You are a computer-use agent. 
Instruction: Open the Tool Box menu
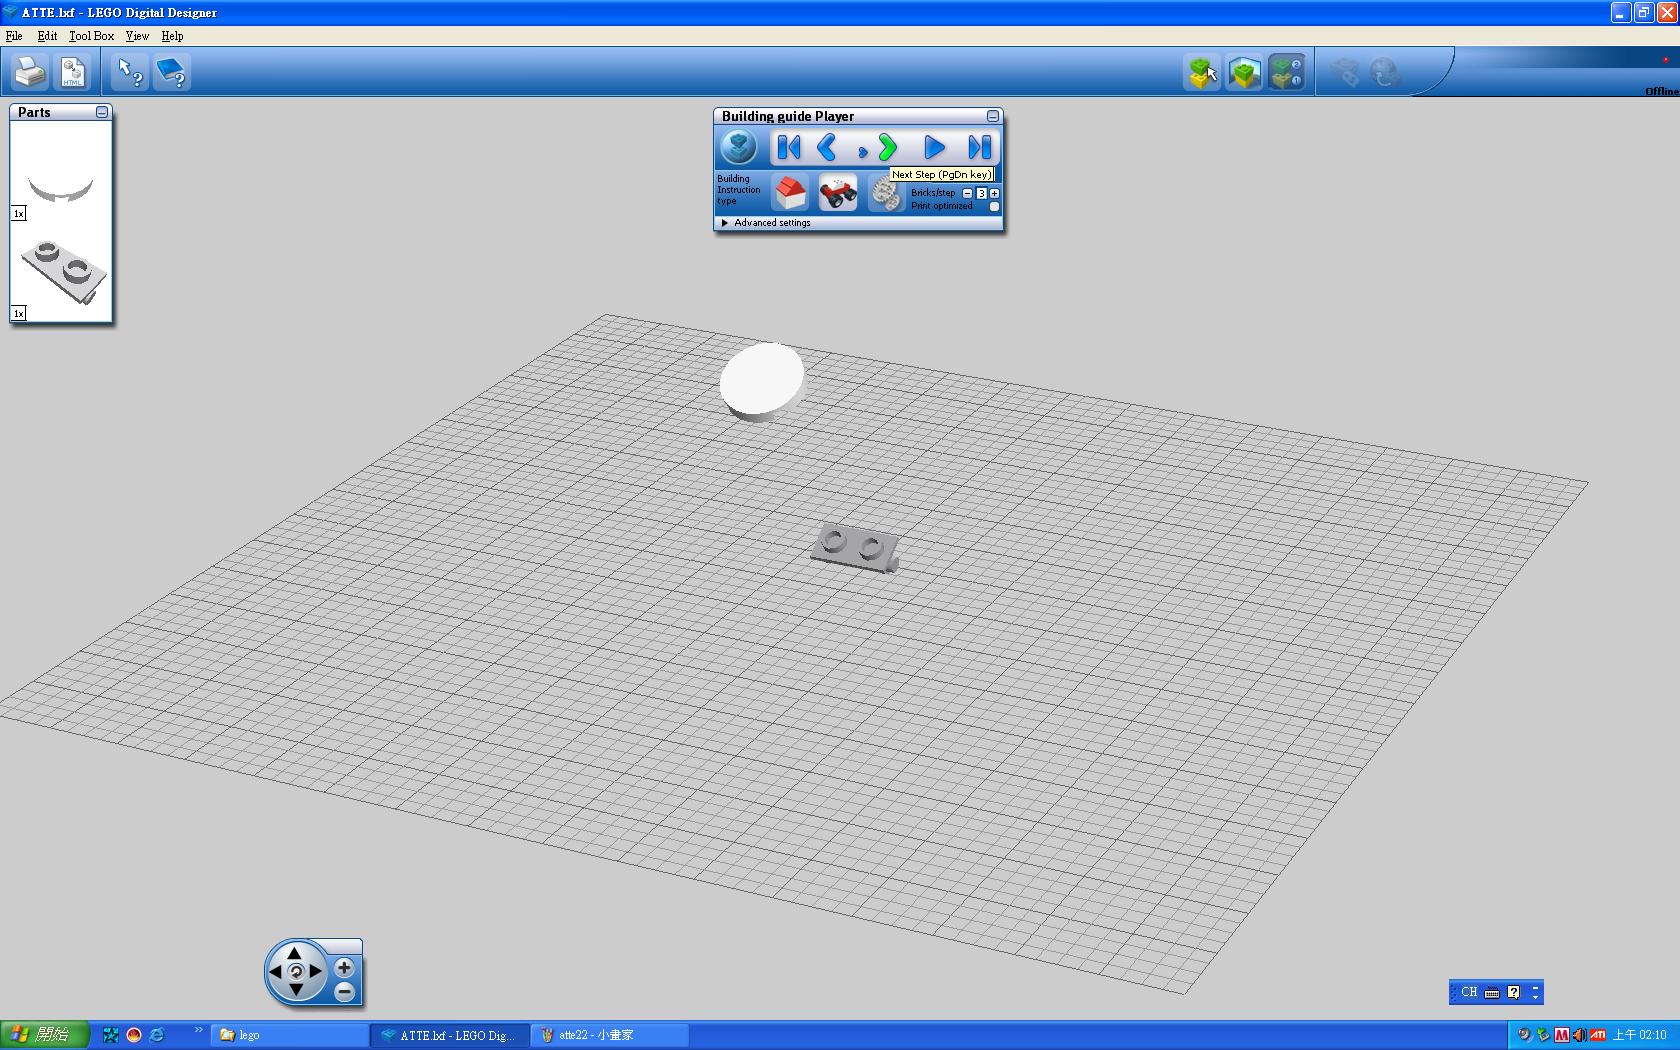(x=91, y=36)
